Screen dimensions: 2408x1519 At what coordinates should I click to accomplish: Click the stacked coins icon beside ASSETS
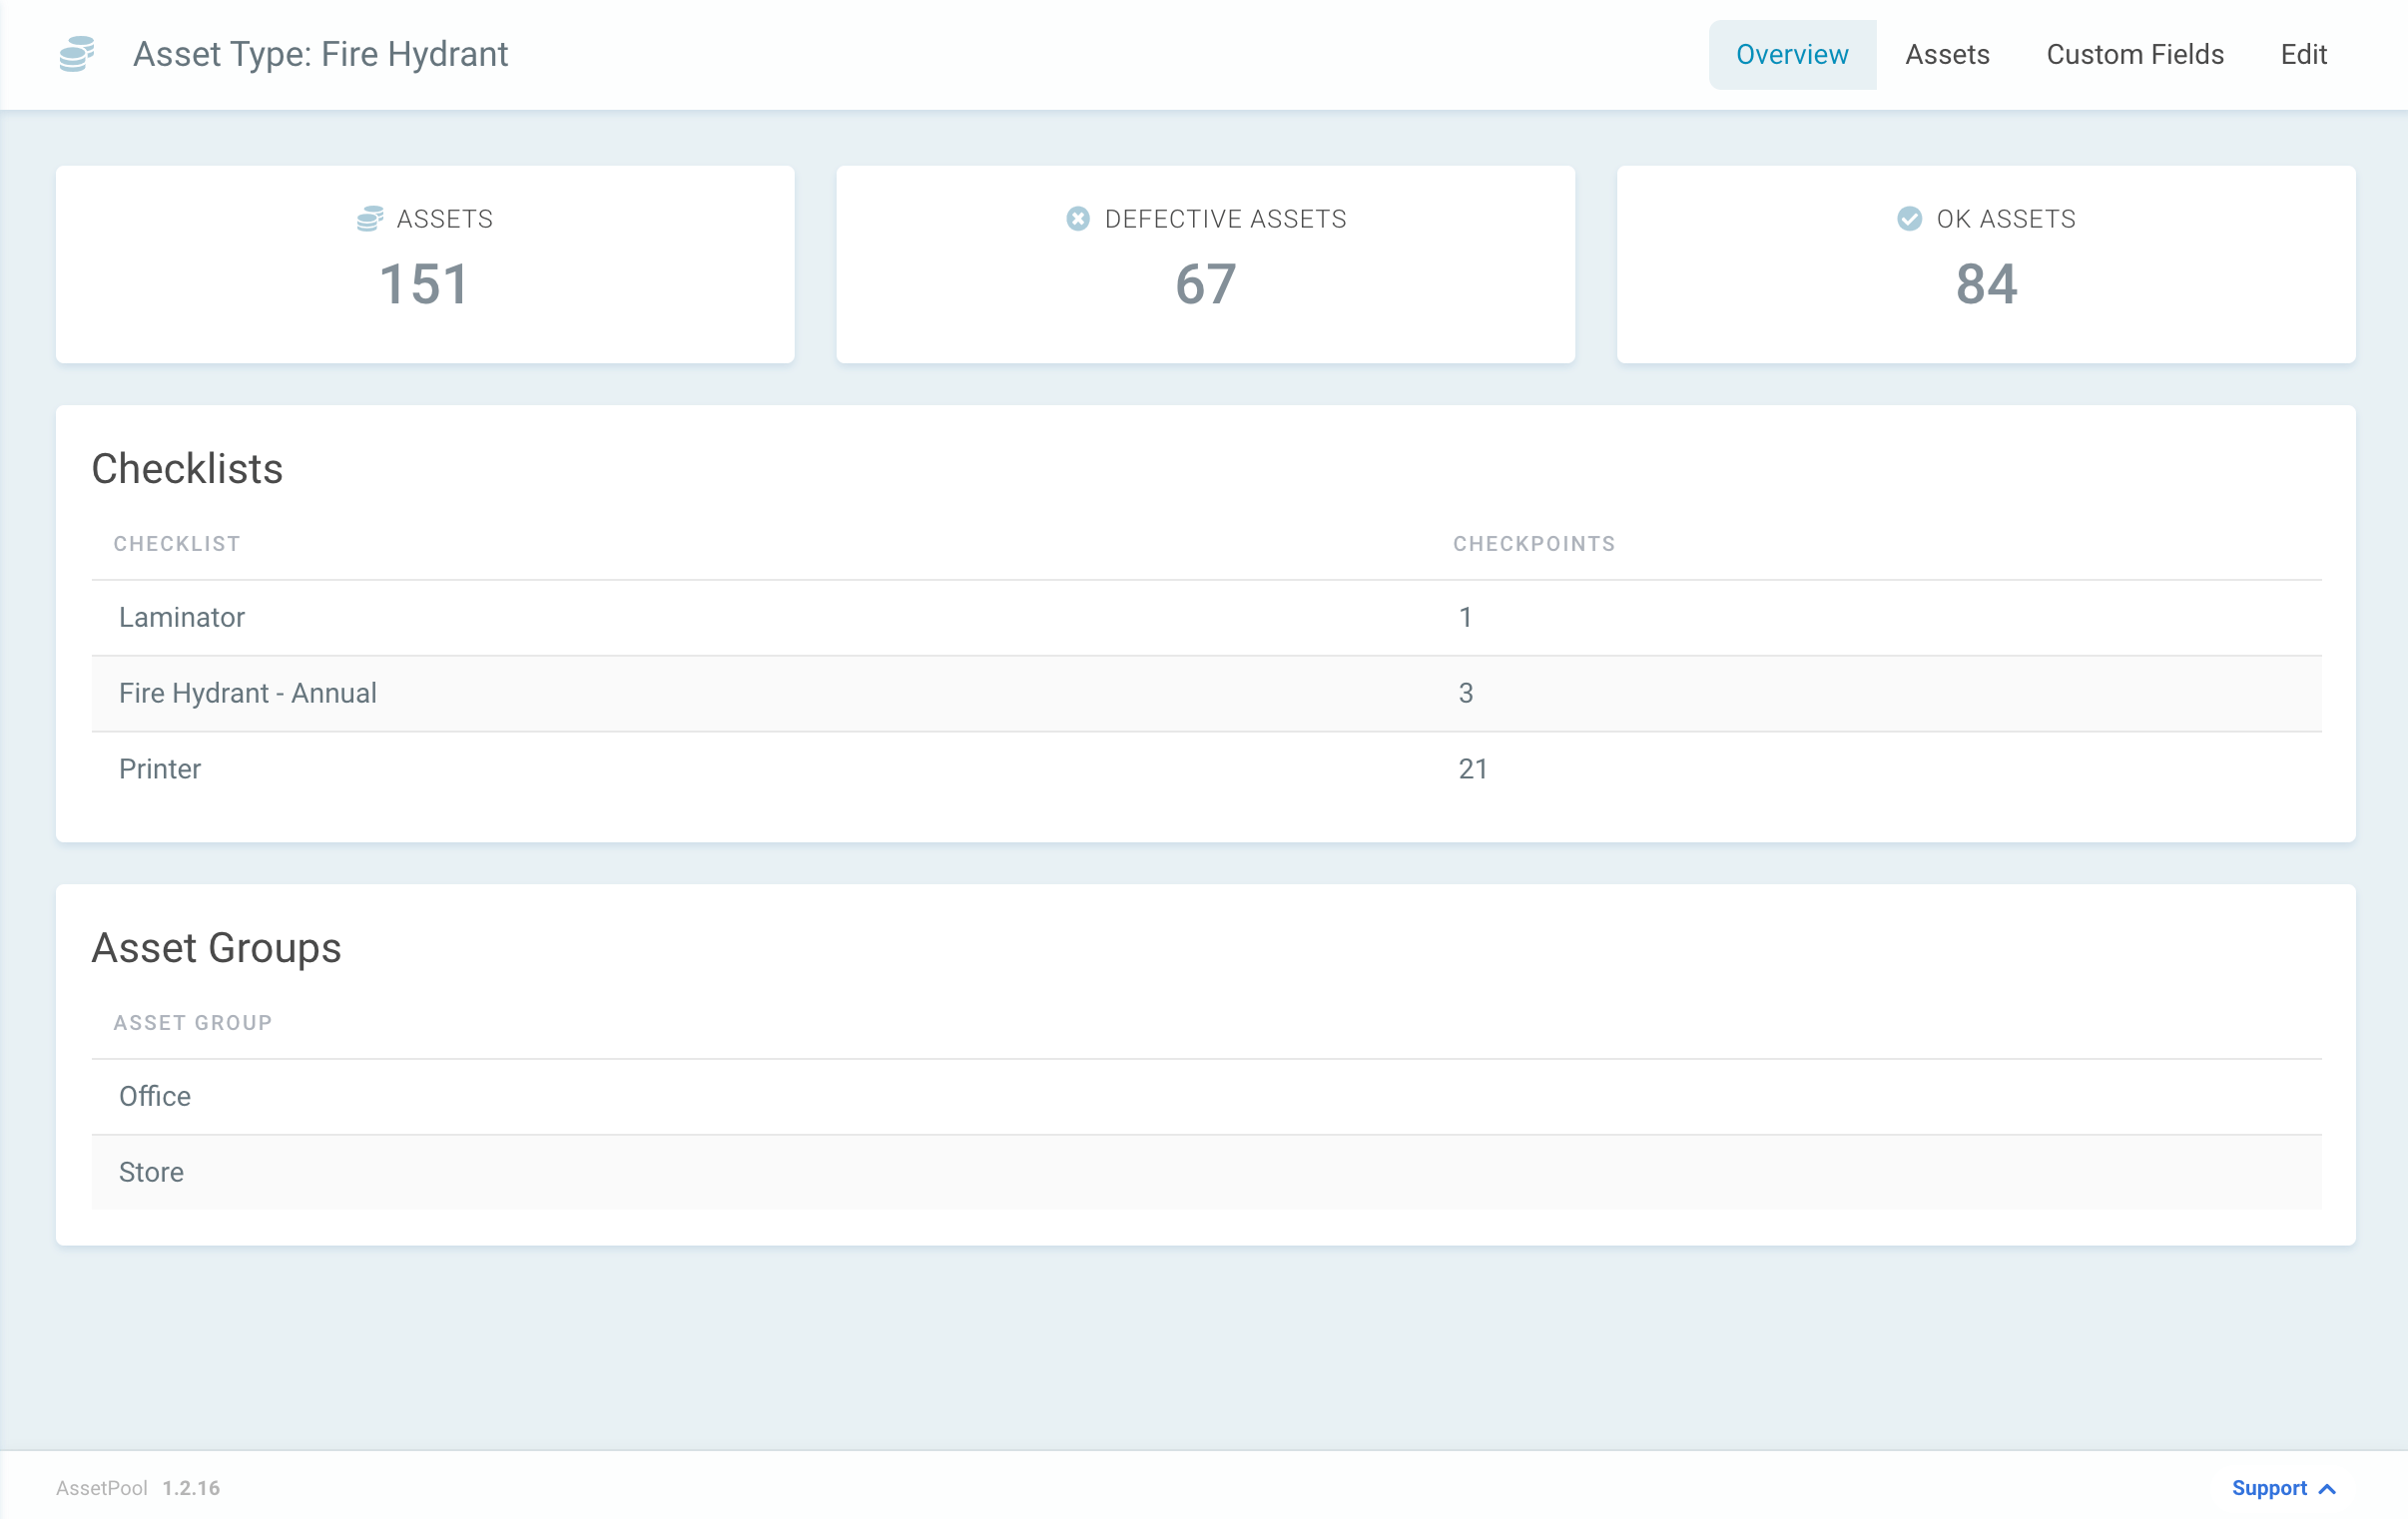pyautogui.click(x=370, y=219)
